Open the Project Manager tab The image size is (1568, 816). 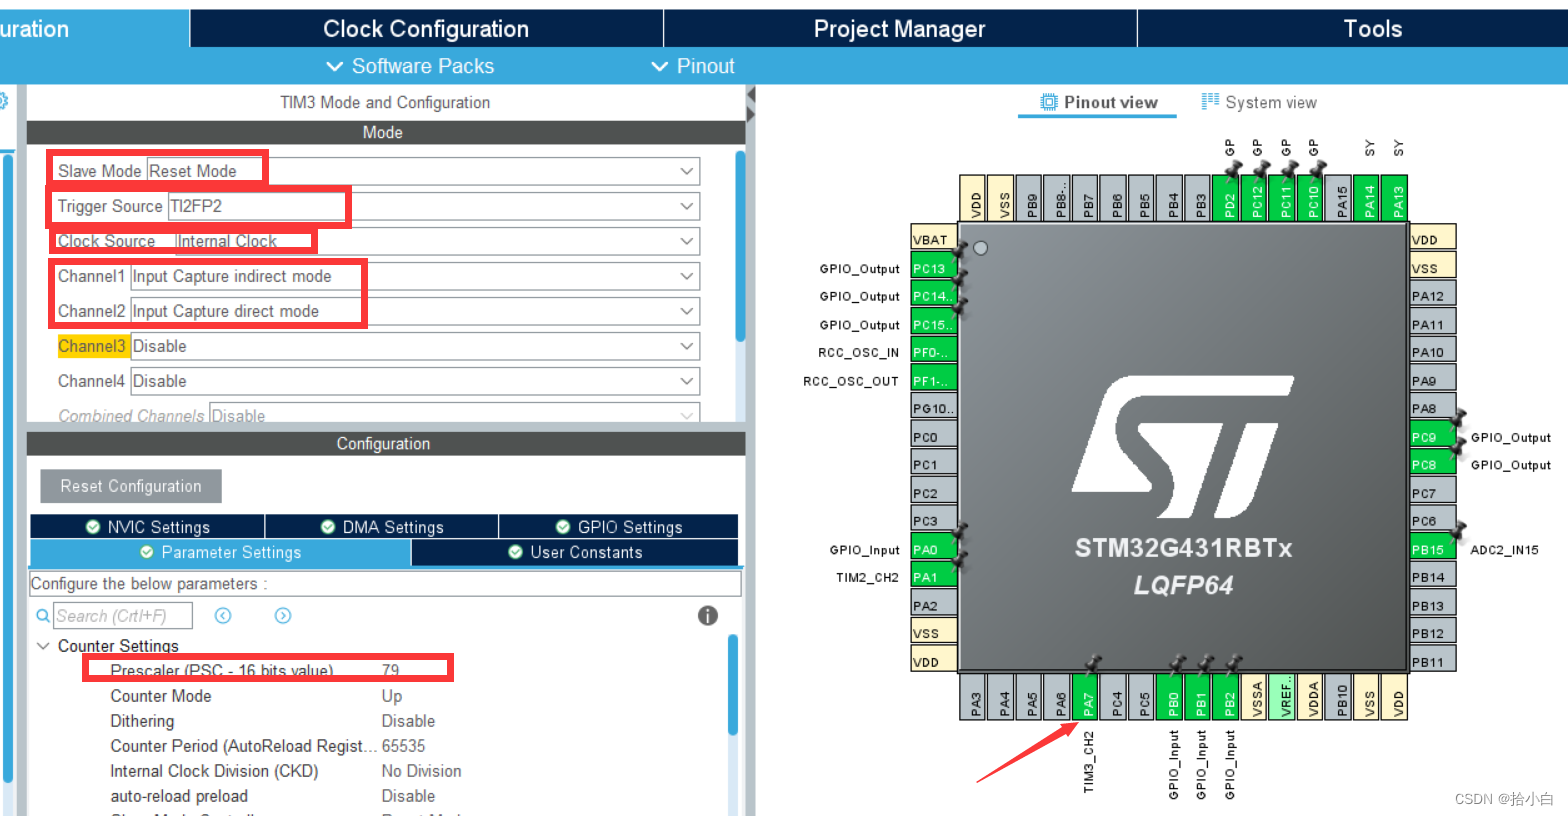[899, 29]
